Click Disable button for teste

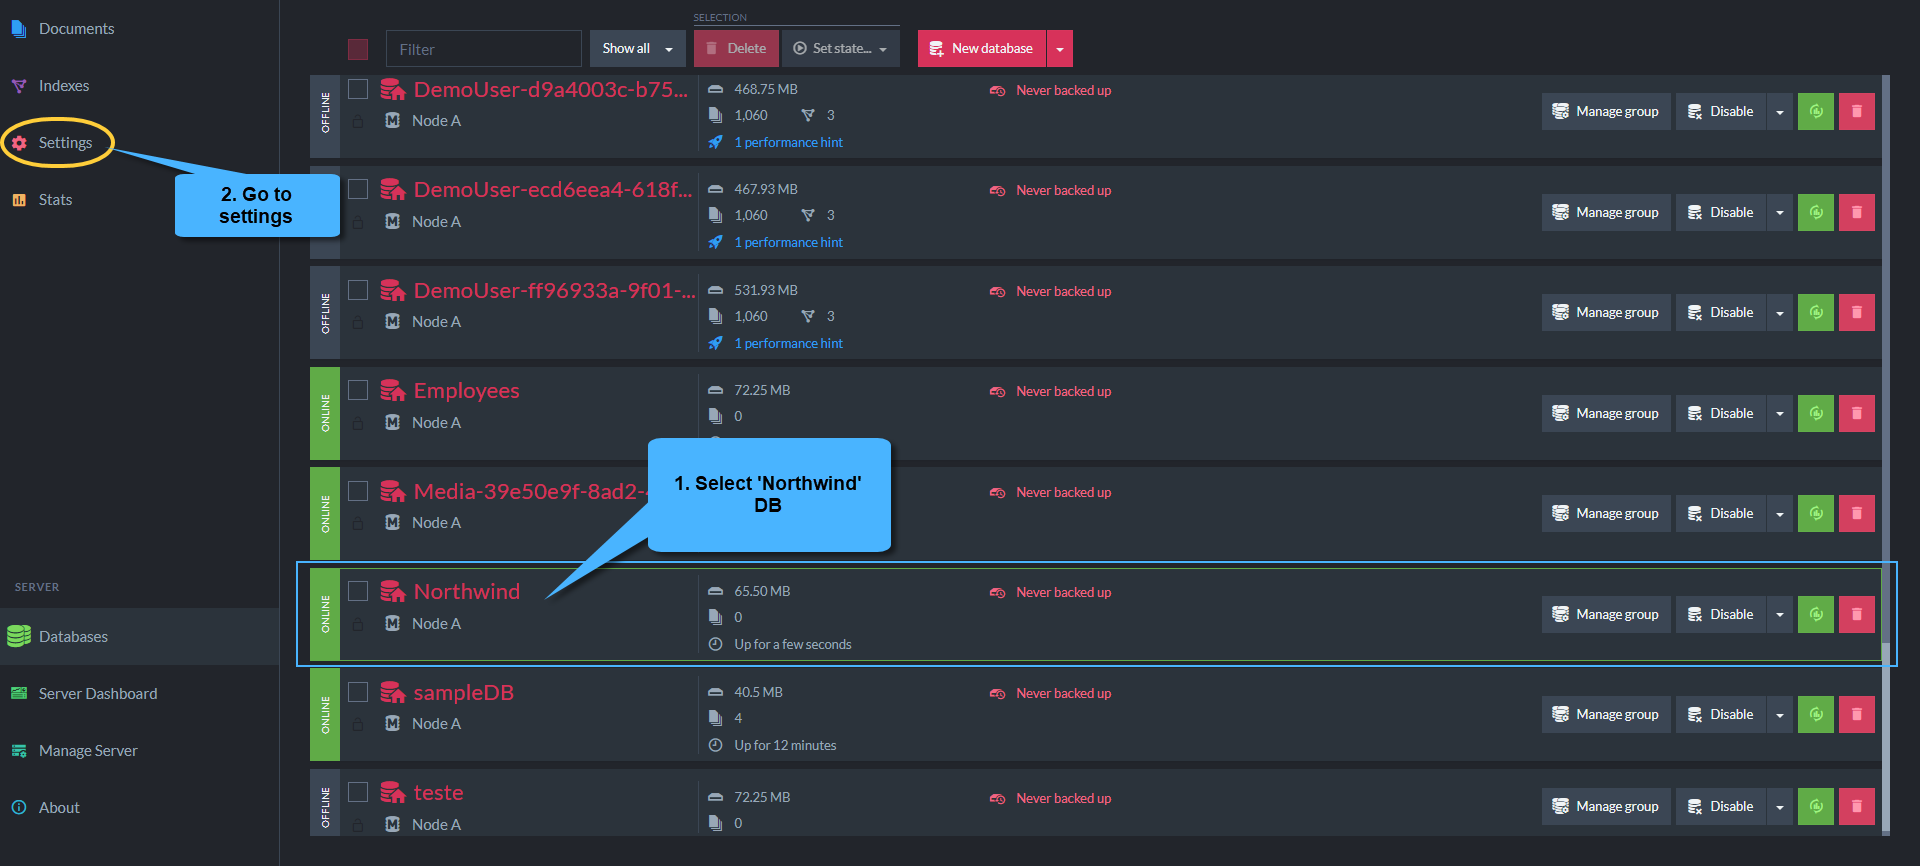tap(1721, 806)
